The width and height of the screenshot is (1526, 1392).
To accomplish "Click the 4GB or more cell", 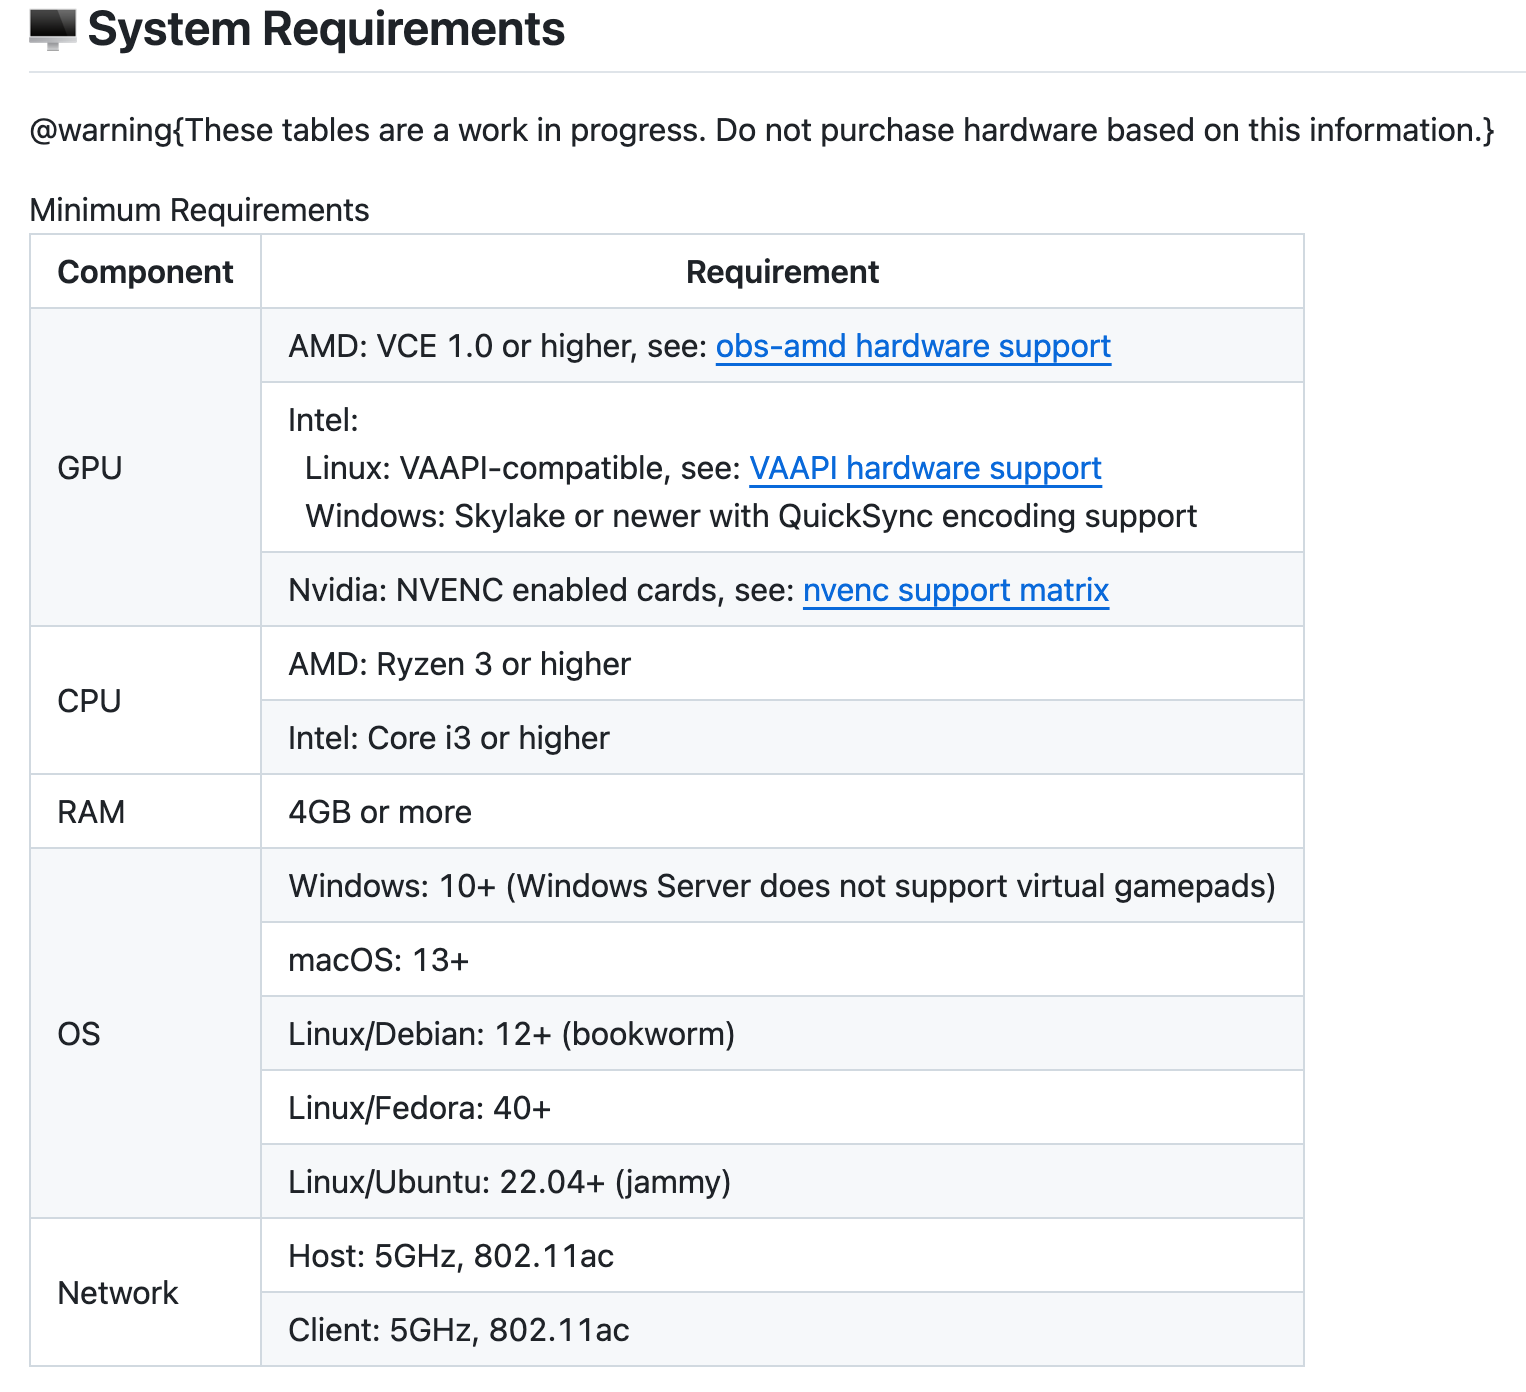I will [x=782, y=812].
